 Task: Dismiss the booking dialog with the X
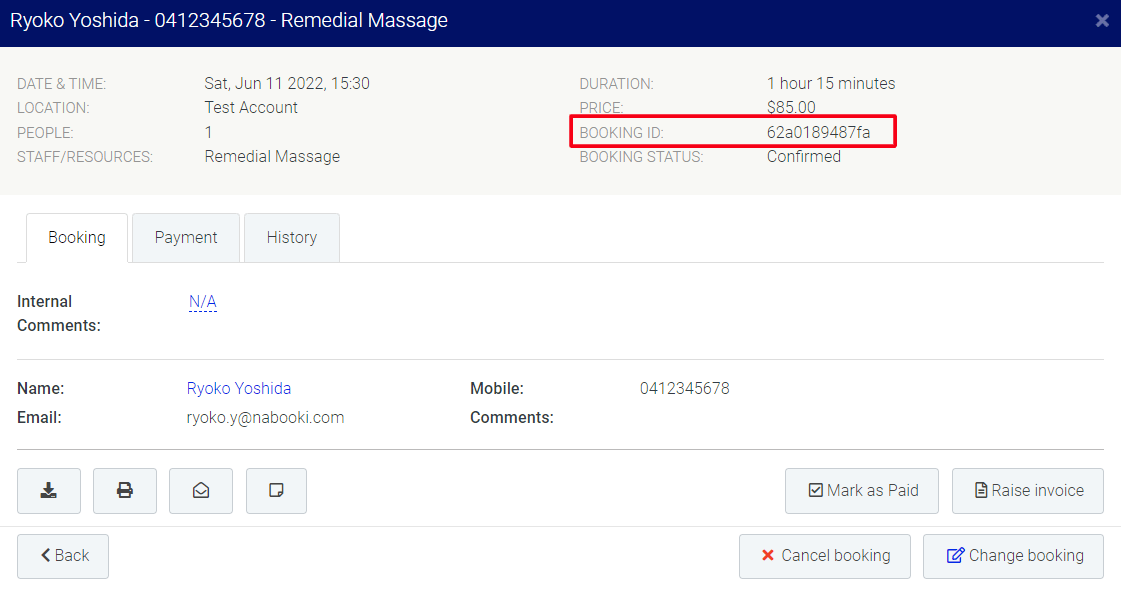pos(1102,20)
